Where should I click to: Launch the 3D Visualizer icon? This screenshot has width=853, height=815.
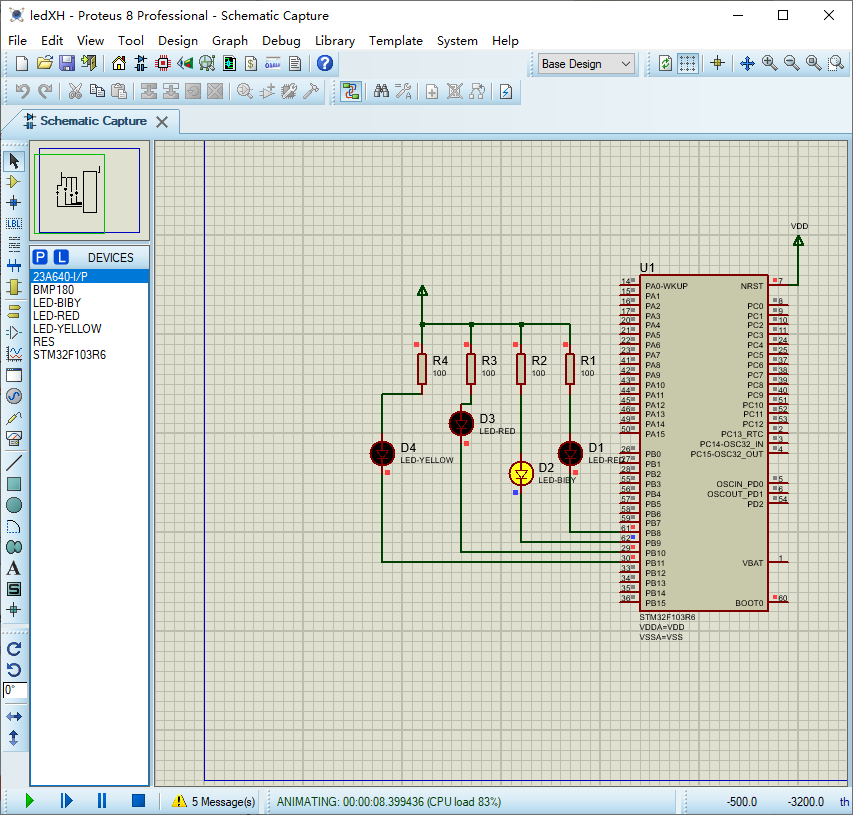click(185, 64)
